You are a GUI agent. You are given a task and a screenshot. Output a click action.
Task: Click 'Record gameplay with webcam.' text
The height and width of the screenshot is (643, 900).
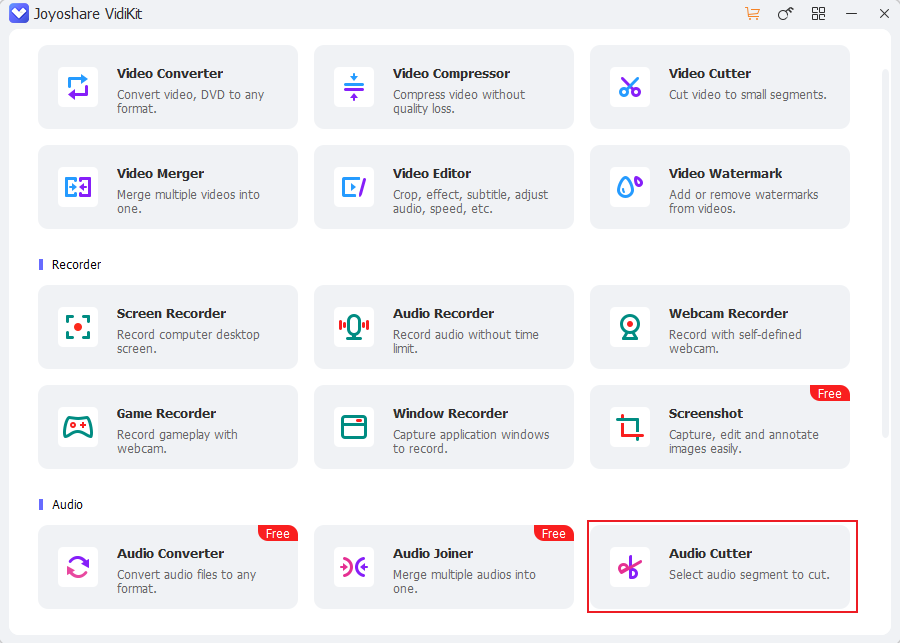pos(177,441)
